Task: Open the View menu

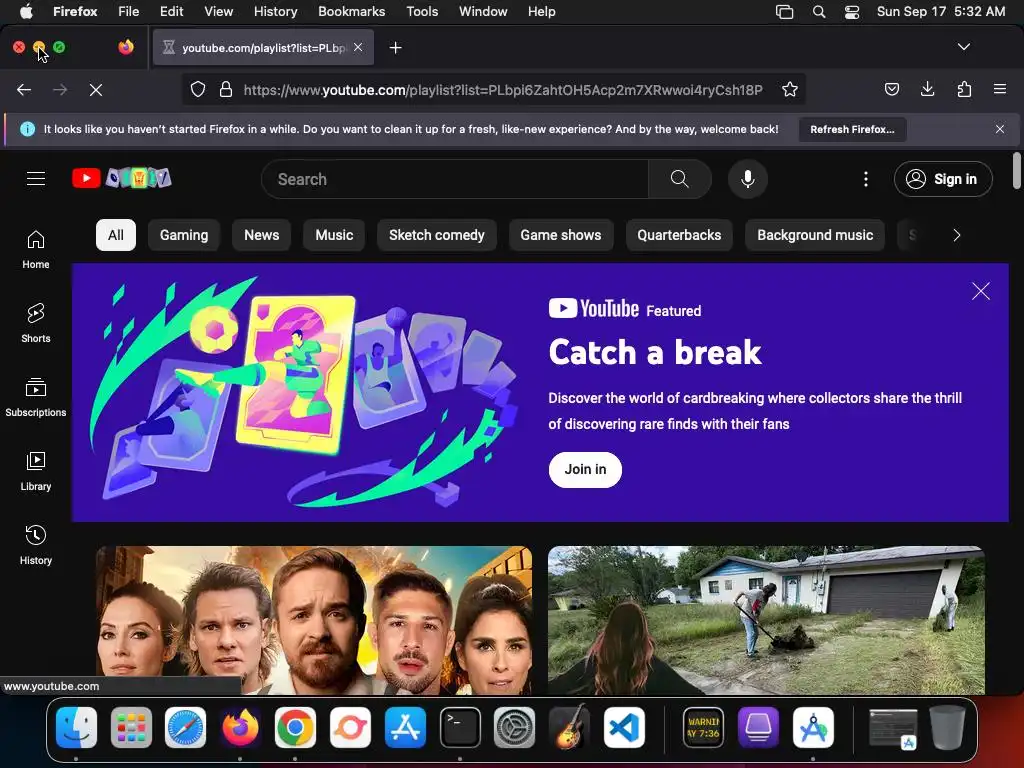Action: (219, 12)
